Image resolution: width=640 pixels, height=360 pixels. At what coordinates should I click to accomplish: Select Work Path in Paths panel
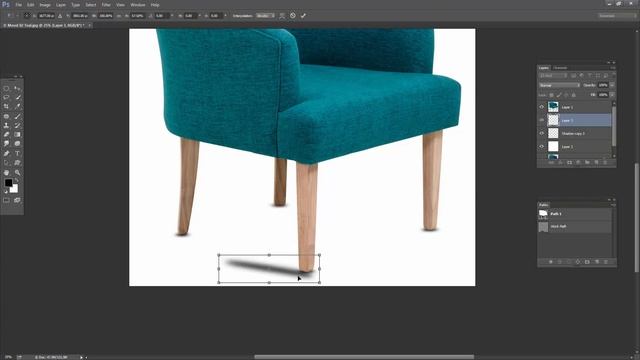pyautogui.click(x=575, y=227)
